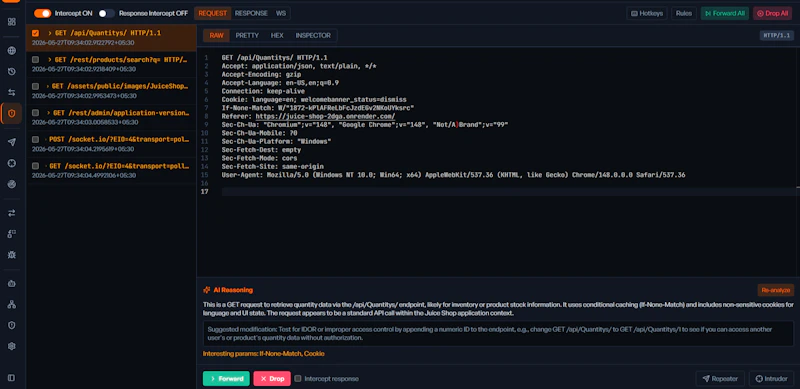
Task: Select the INSPECTOR view tab
Action: [313, 35]
